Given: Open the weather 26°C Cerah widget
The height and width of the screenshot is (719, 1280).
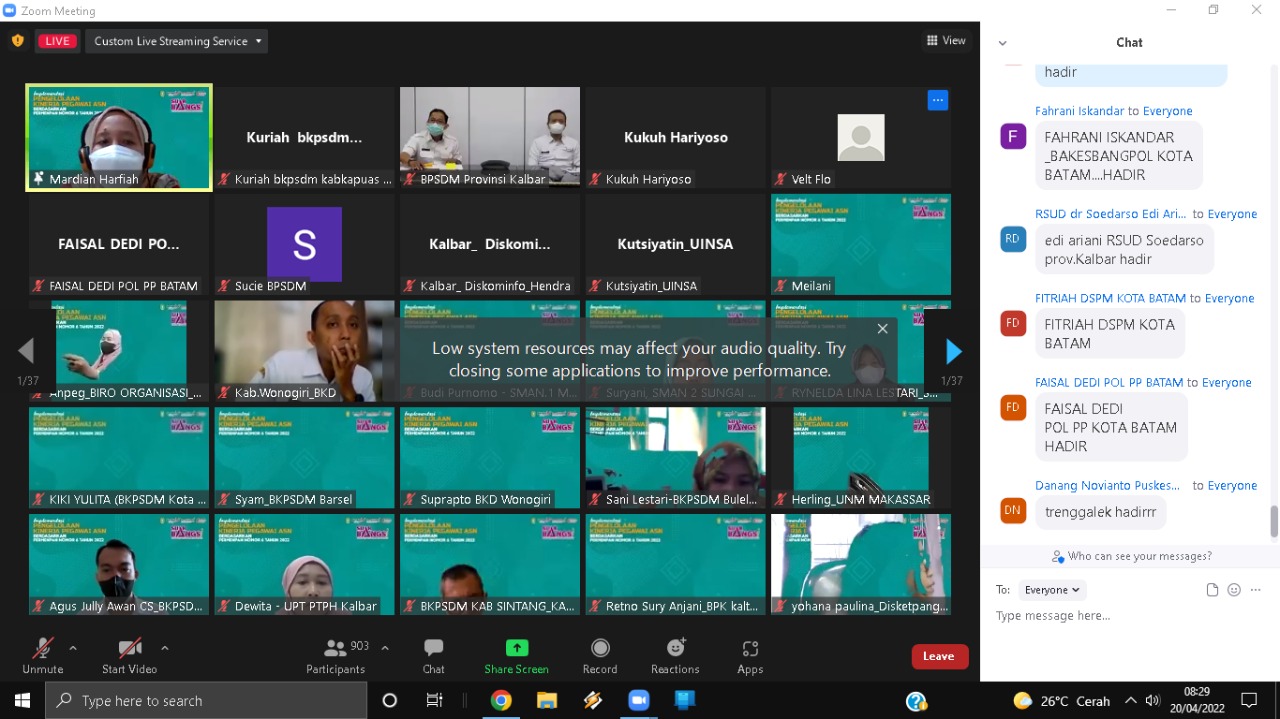Looking at the screenshot, I should coord(1062,701).
